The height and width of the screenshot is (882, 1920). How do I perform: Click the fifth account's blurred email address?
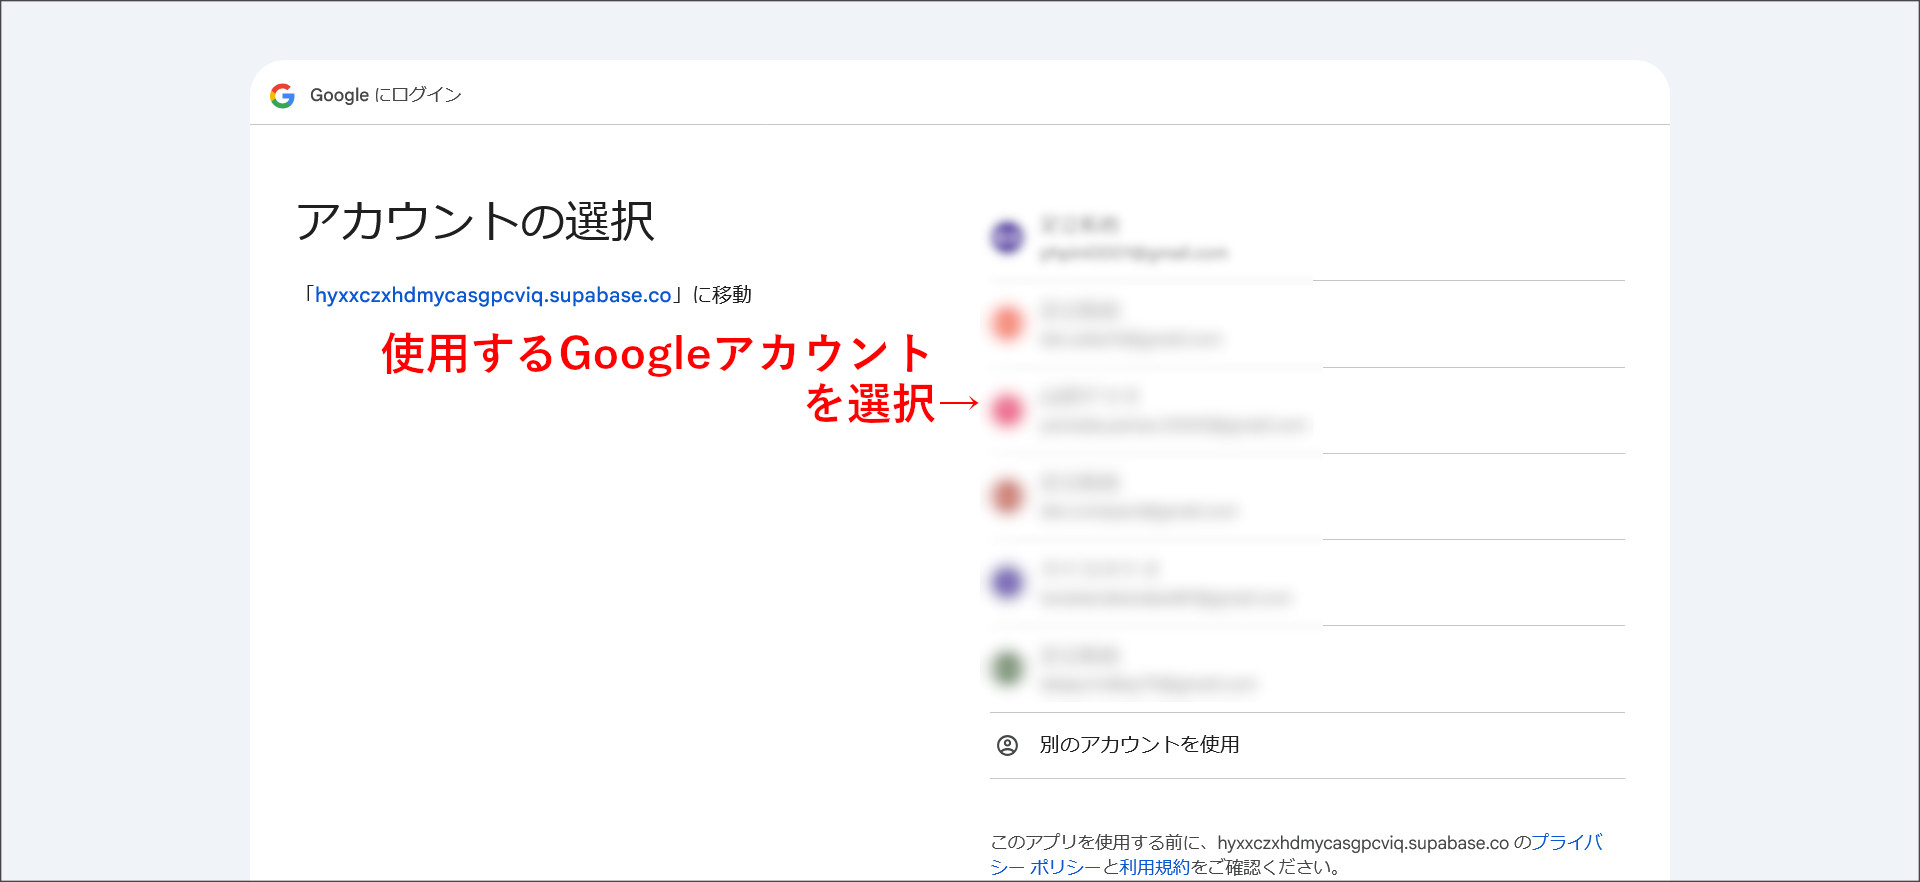(x=1165, y=598)
